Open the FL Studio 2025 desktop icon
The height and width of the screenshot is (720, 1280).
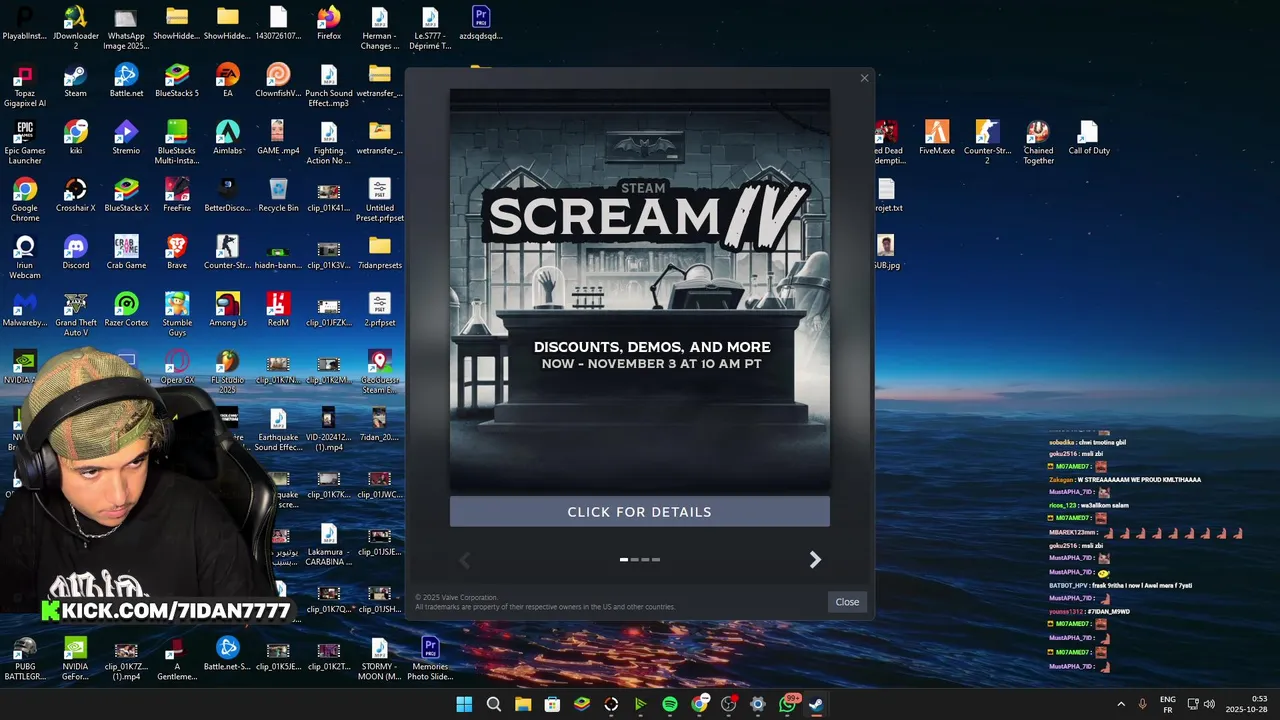228,373
